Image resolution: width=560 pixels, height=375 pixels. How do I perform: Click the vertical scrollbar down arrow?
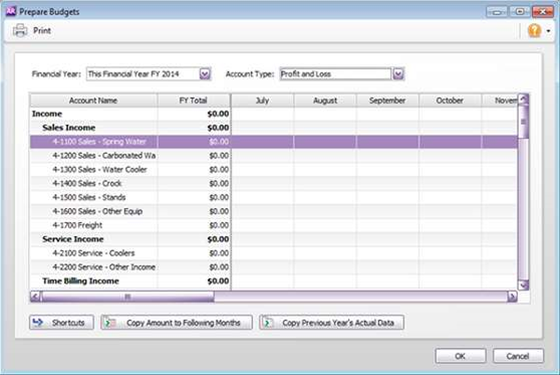[523, 285]
